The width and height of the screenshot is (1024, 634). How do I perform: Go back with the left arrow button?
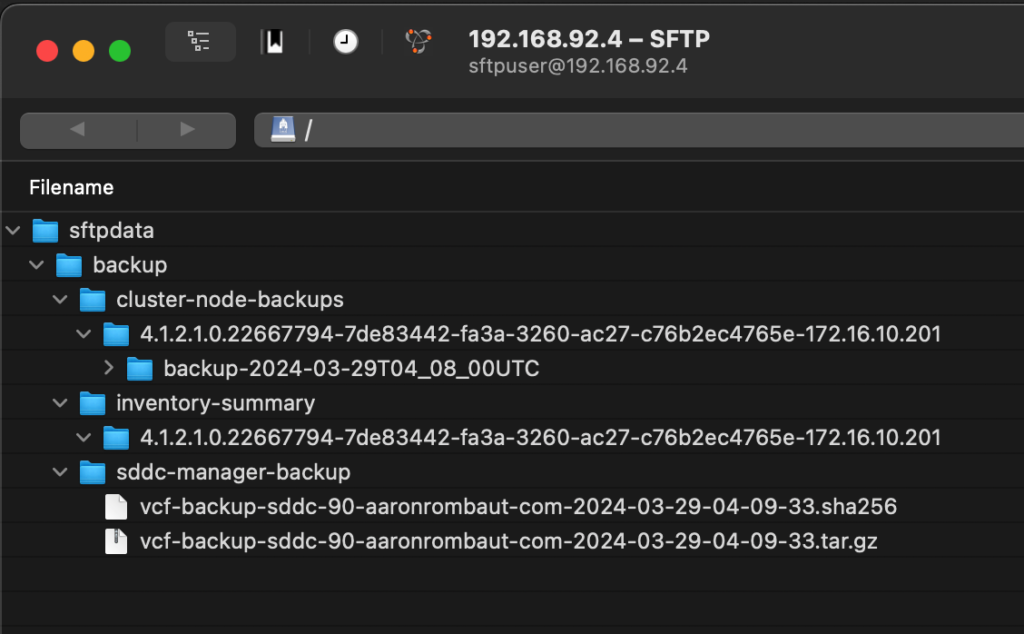pos(77,130)
